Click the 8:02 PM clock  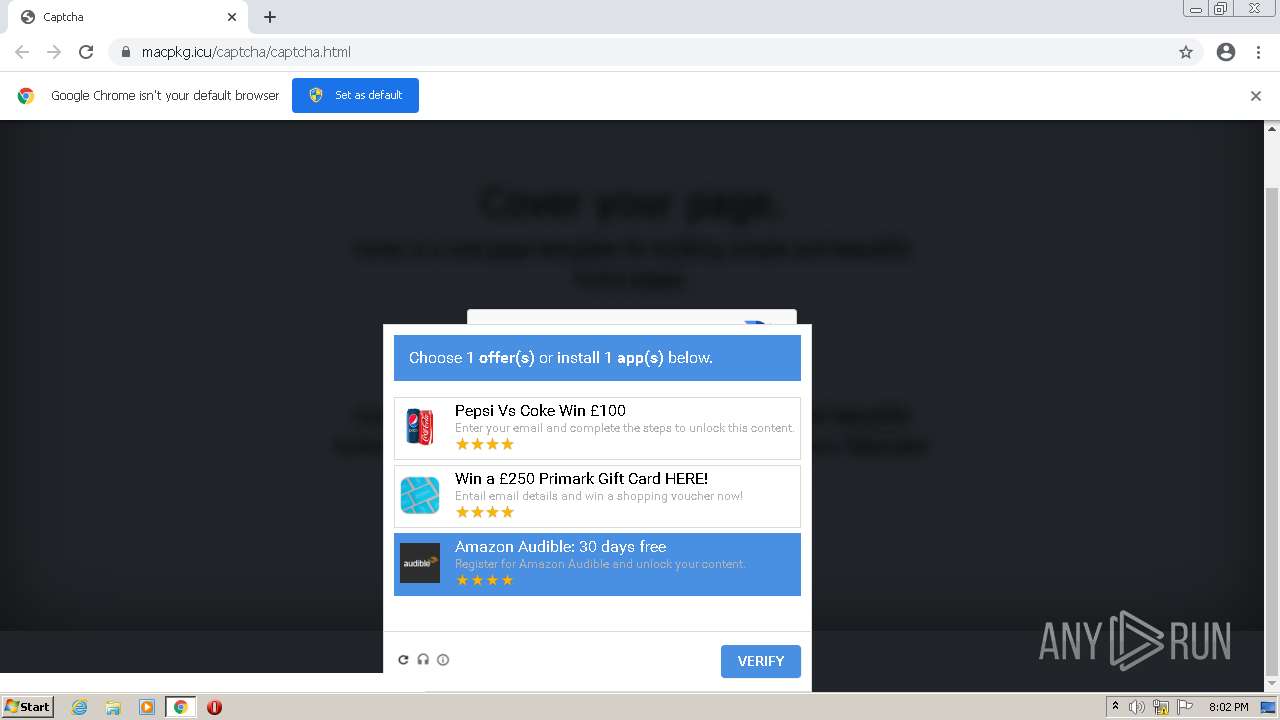tap(1228, 707)
